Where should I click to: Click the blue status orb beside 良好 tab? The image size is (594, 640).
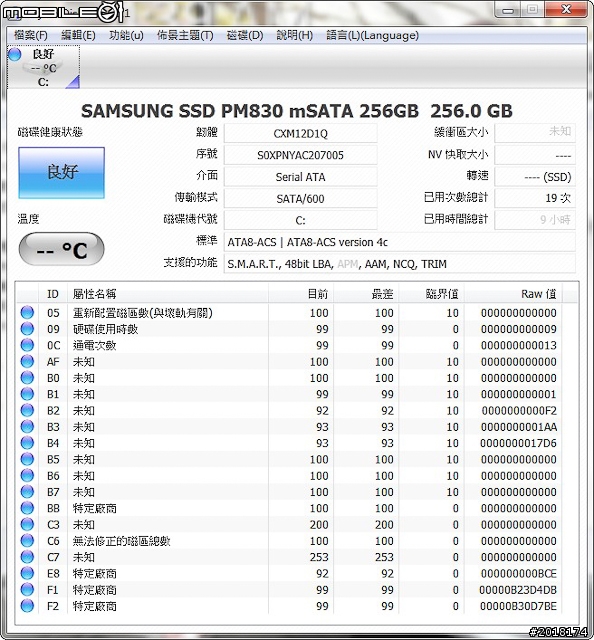(14, 54)
